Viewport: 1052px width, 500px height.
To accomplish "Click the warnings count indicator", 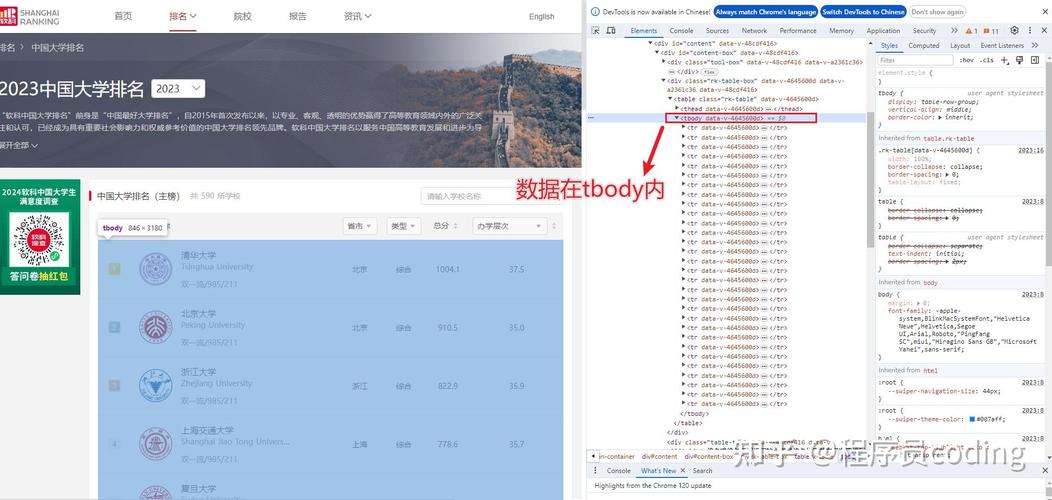I will (972, 31).
